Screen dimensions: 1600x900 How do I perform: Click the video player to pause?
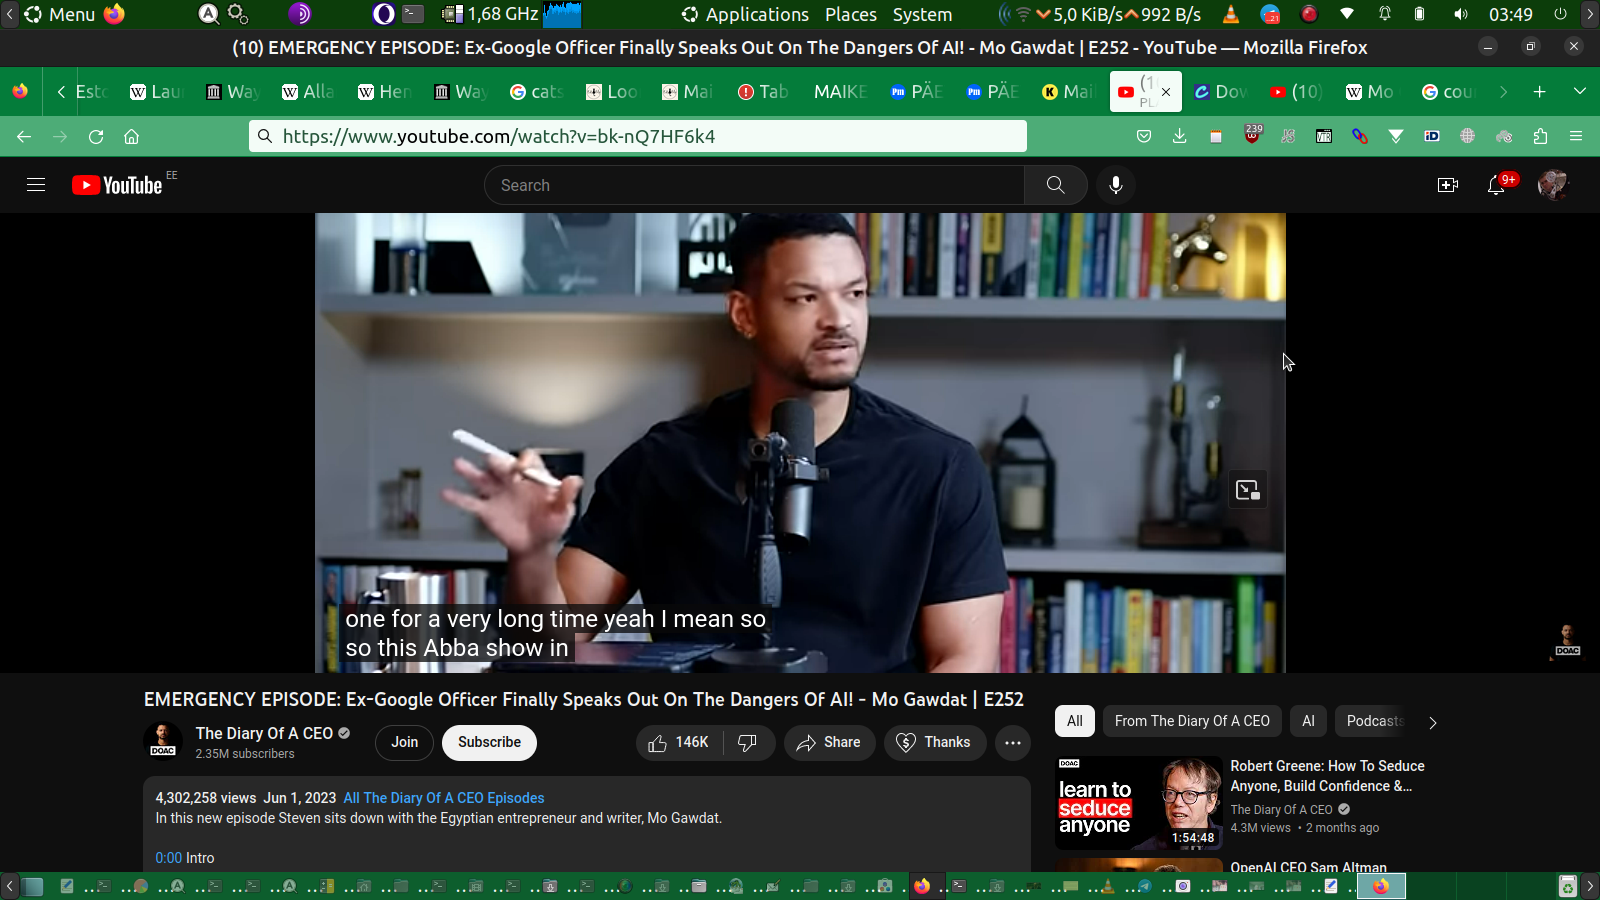coord(800,442)
